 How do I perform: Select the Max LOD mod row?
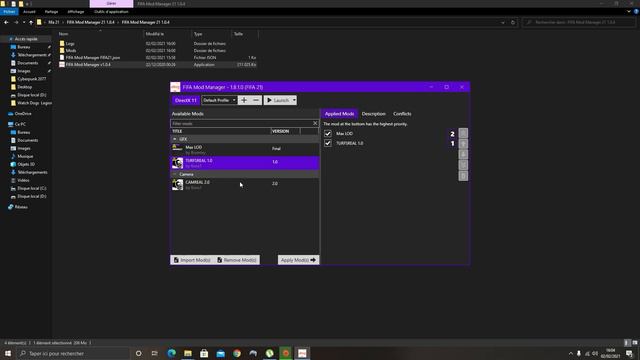(x=245, y=149)
